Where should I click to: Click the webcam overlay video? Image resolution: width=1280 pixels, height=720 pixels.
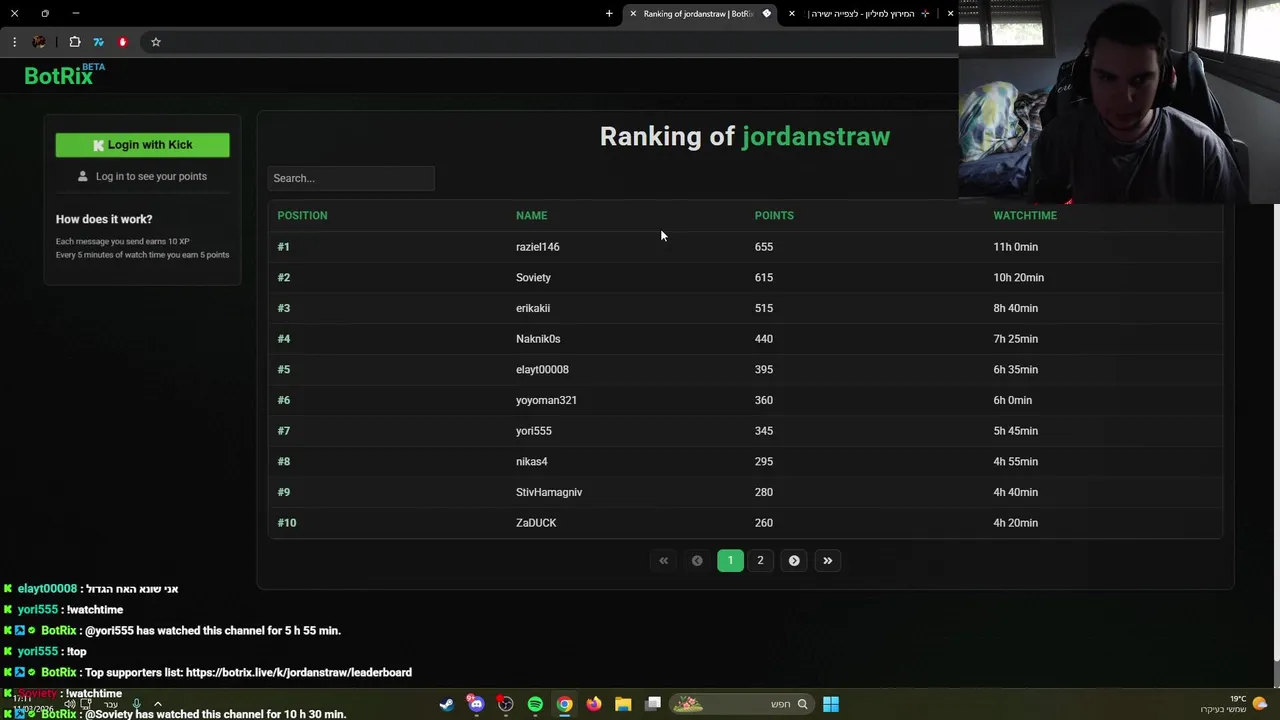click(x=1119, y=102)
